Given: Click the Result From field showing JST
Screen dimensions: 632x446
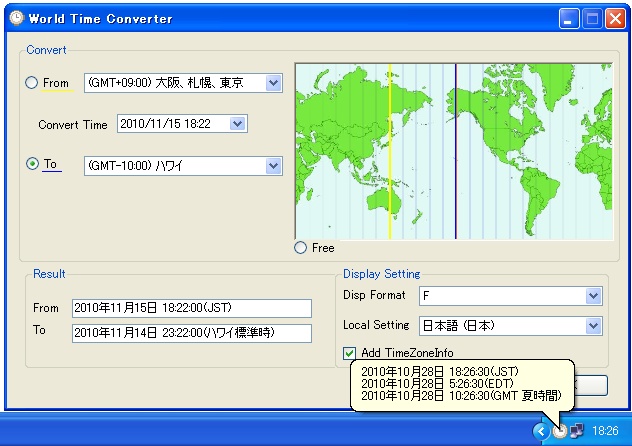Looking at the screenshot, I should 192,308.
